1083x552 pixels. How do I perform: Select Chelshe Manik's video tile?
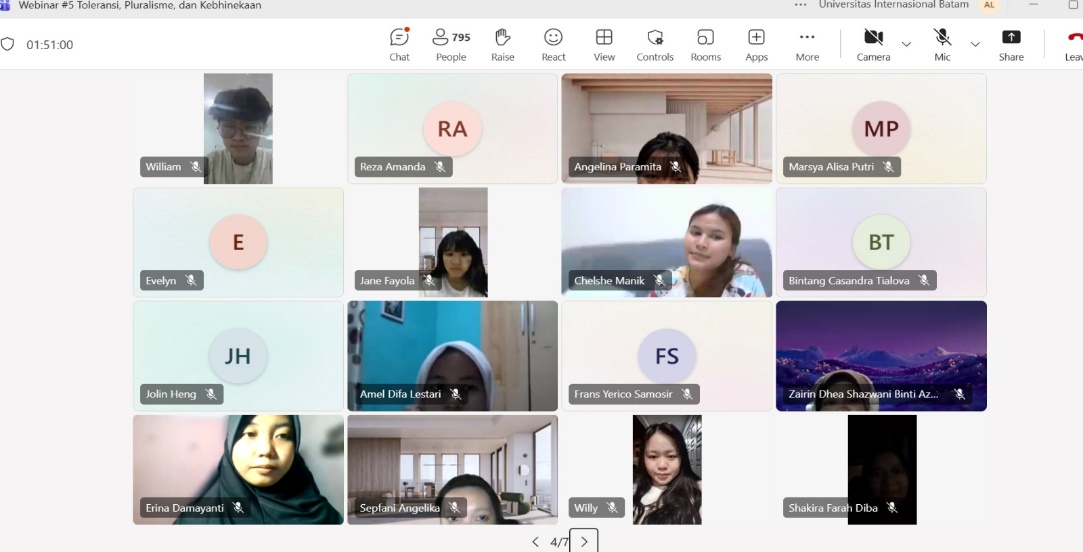666,241
